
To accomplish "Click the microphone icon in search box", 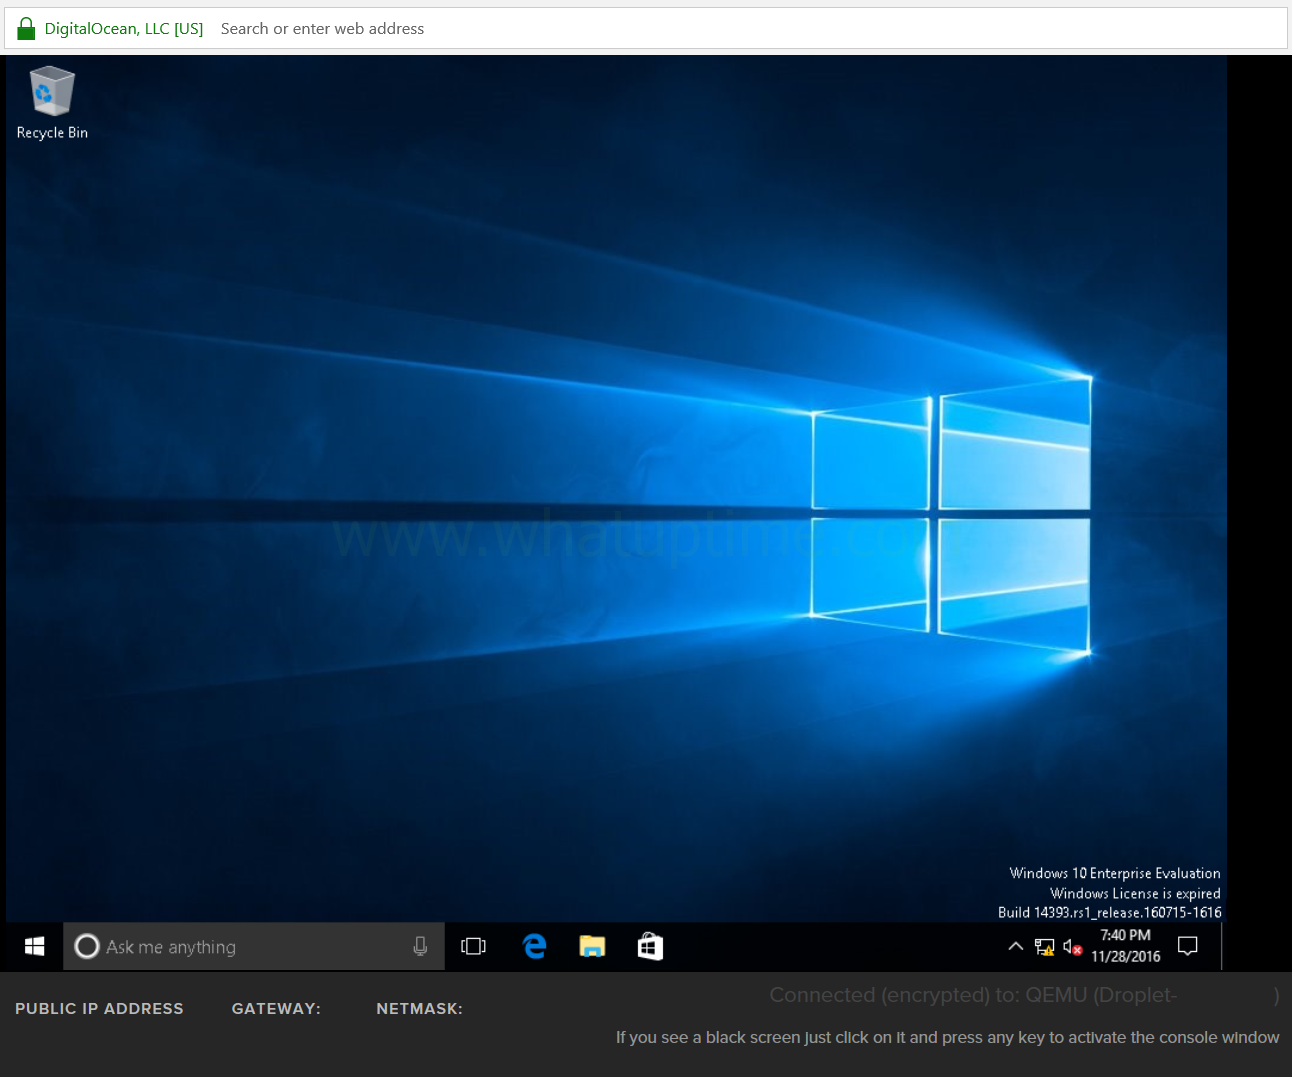I will pos(420,946).
